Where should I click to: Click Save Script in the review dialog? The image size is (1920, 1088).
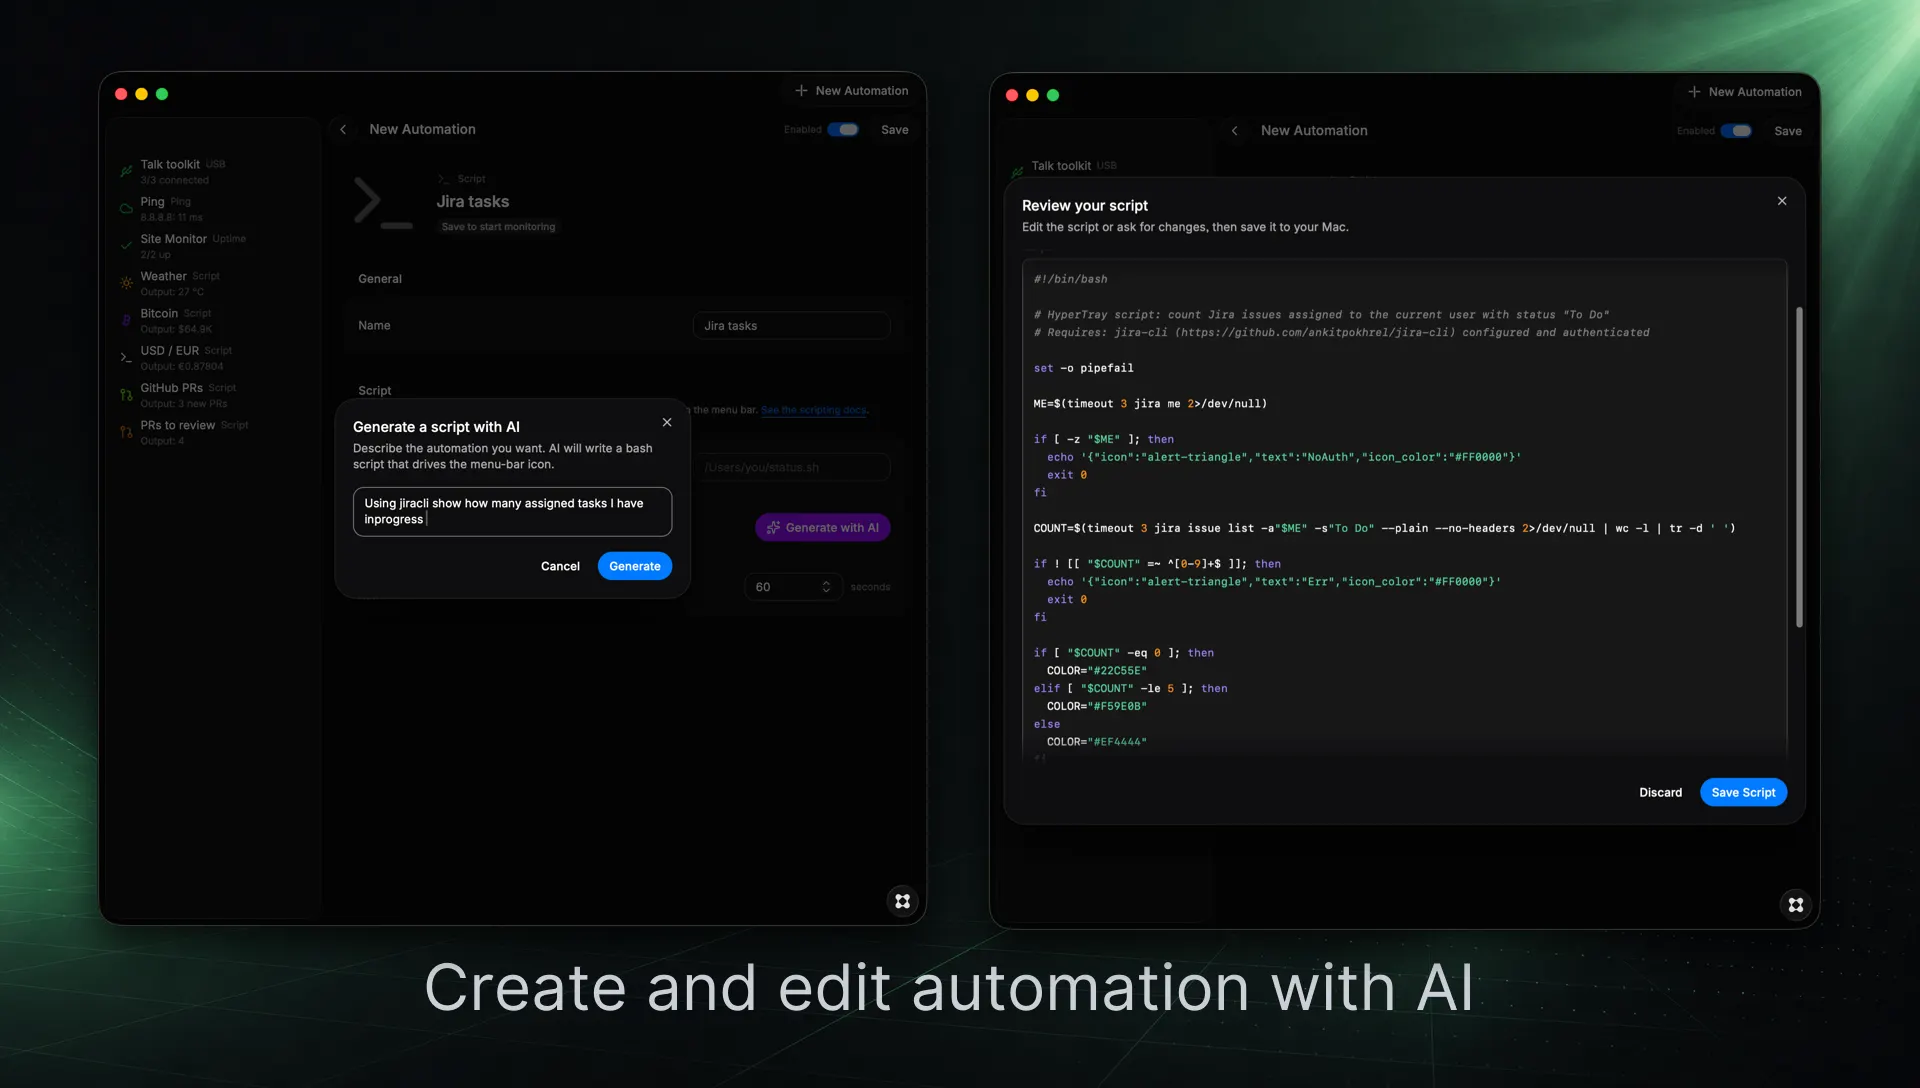pyautogui.click(x=1743, y=792)
